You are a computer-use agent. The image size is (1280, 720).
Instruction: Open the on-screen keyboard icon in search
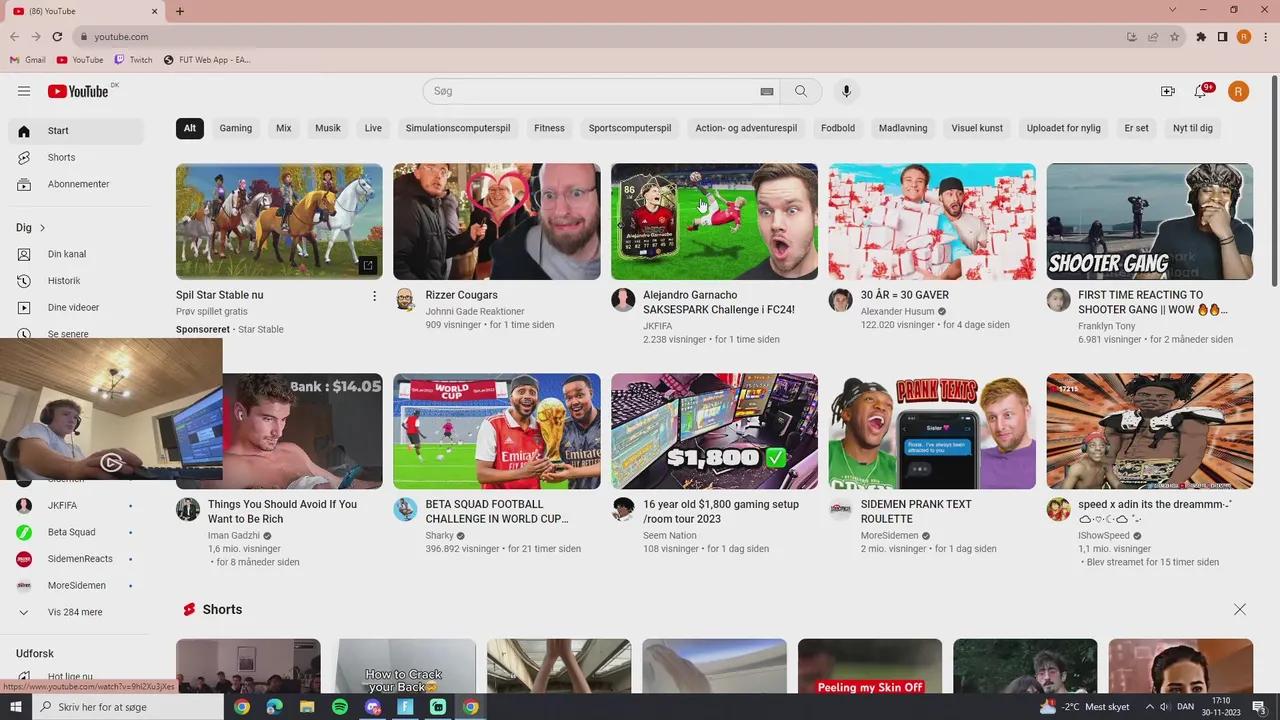(x=767, y=91)
